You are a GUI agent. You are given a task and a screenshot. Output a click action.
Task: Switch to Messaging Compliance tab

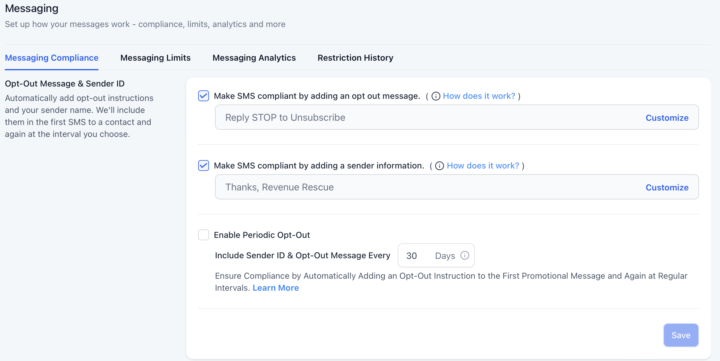tap(51, 58)
